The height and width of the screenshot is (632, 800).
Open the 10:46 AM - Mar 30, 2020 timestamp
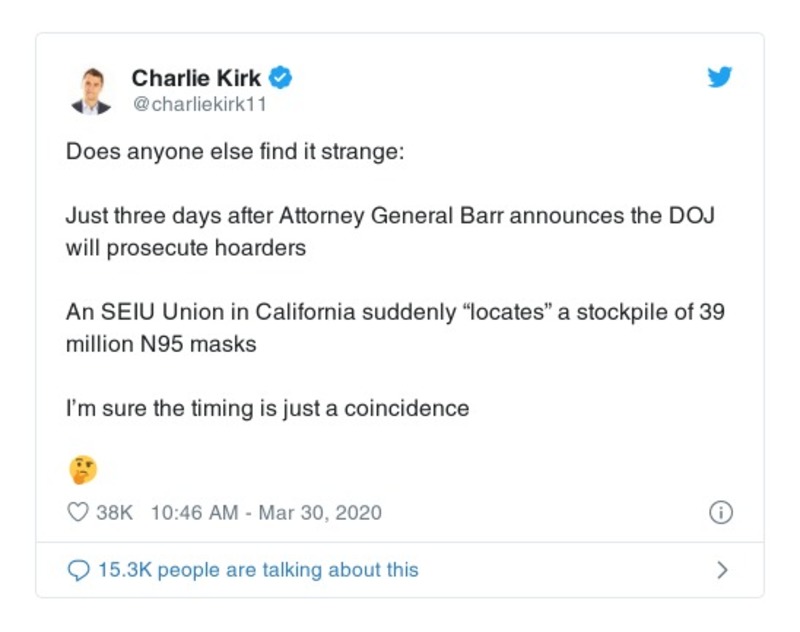coord(266,512)
